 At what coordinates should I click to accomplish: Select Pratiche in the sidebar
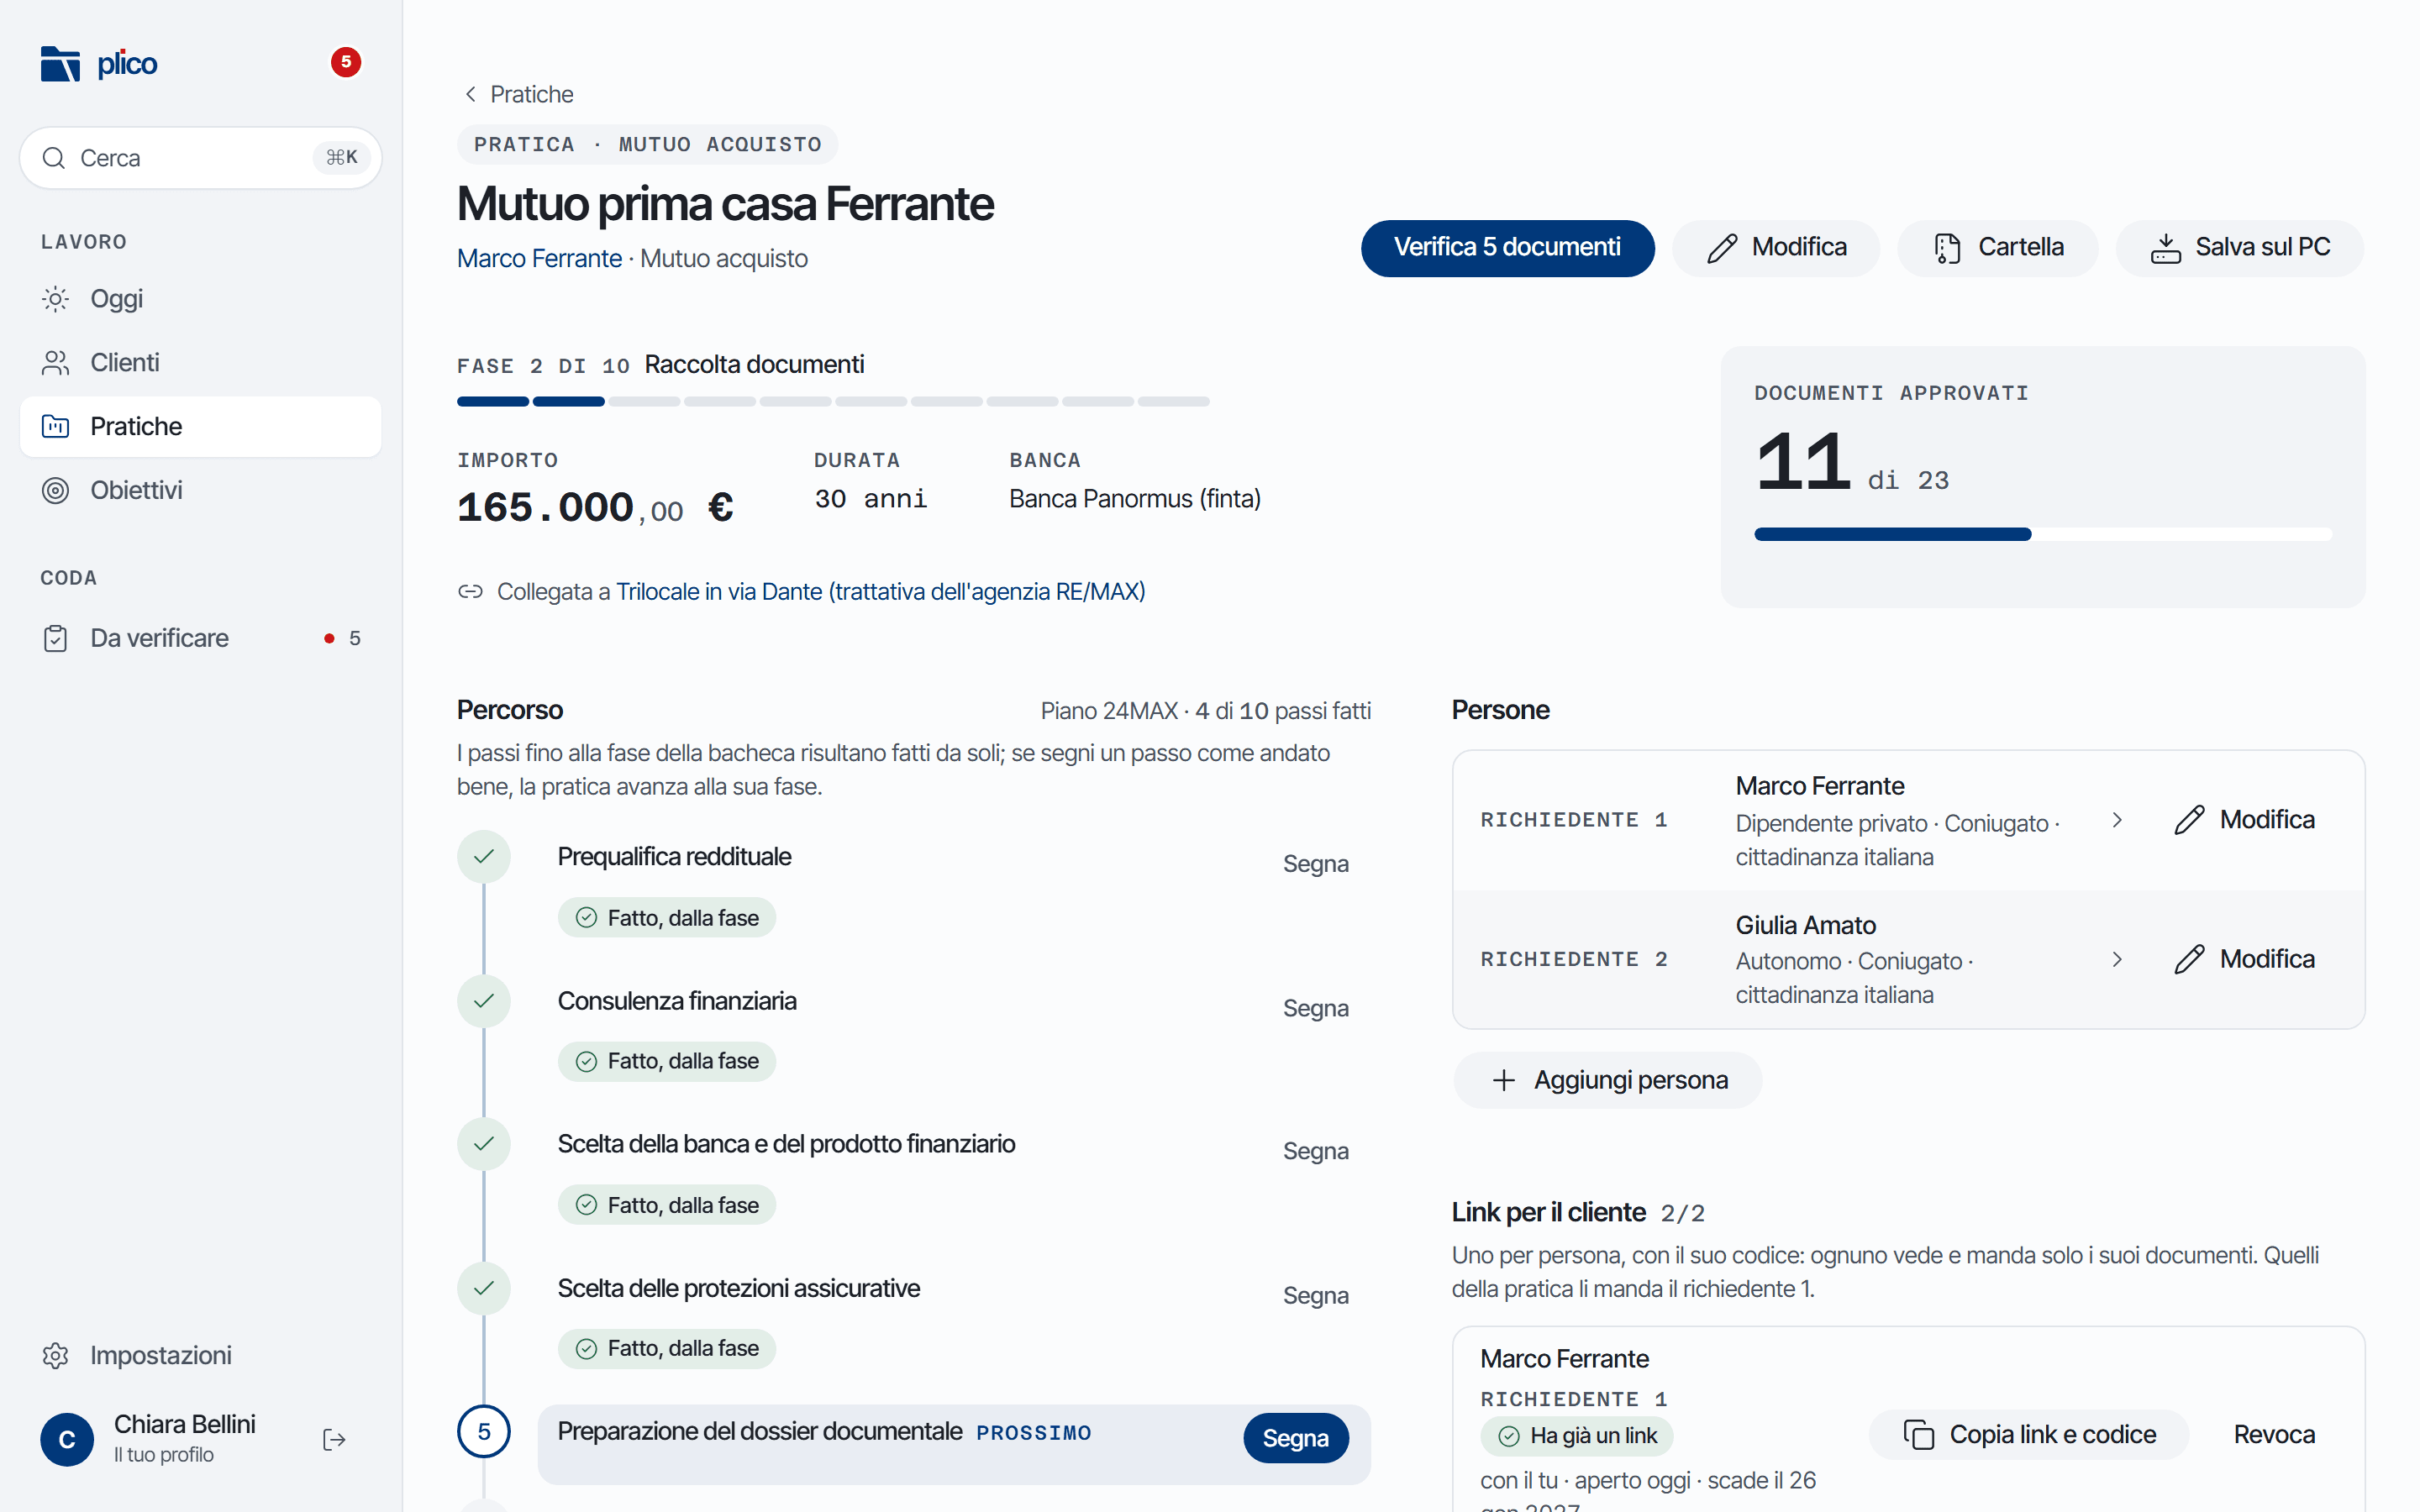200,427
